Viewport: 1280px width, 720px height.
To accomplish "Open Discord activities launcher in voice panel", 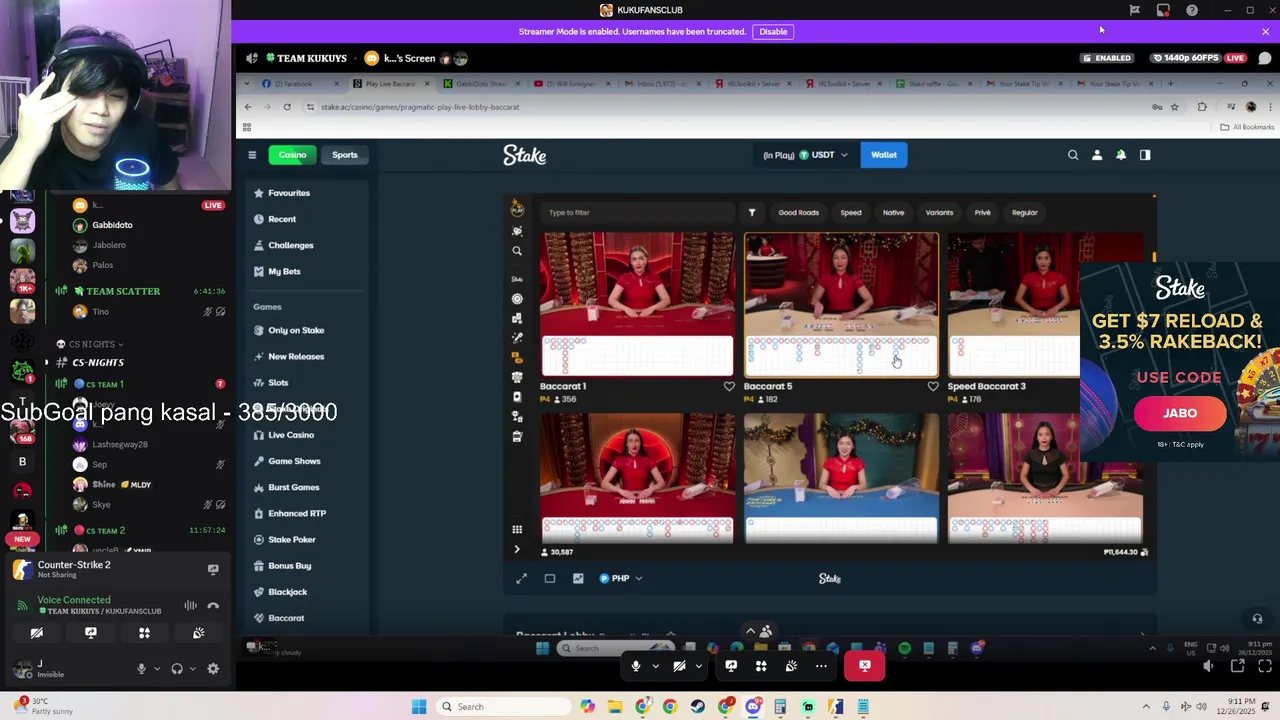I will point(144,633).
